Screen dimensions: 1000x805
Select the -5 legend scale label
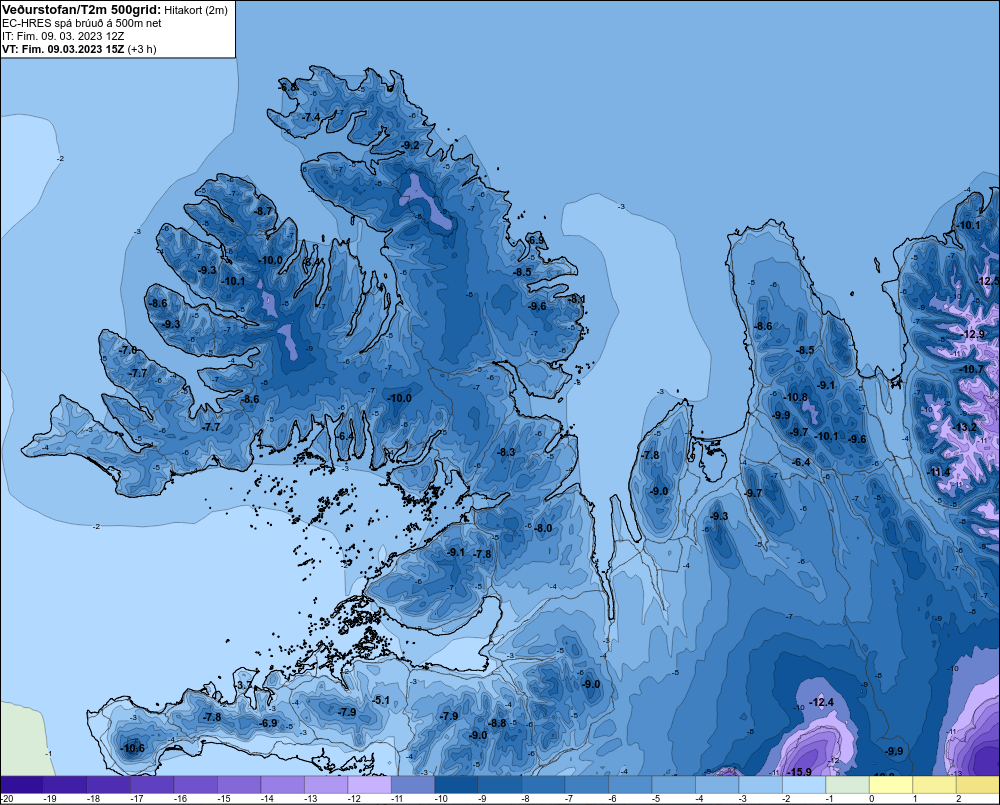[656, 799]
